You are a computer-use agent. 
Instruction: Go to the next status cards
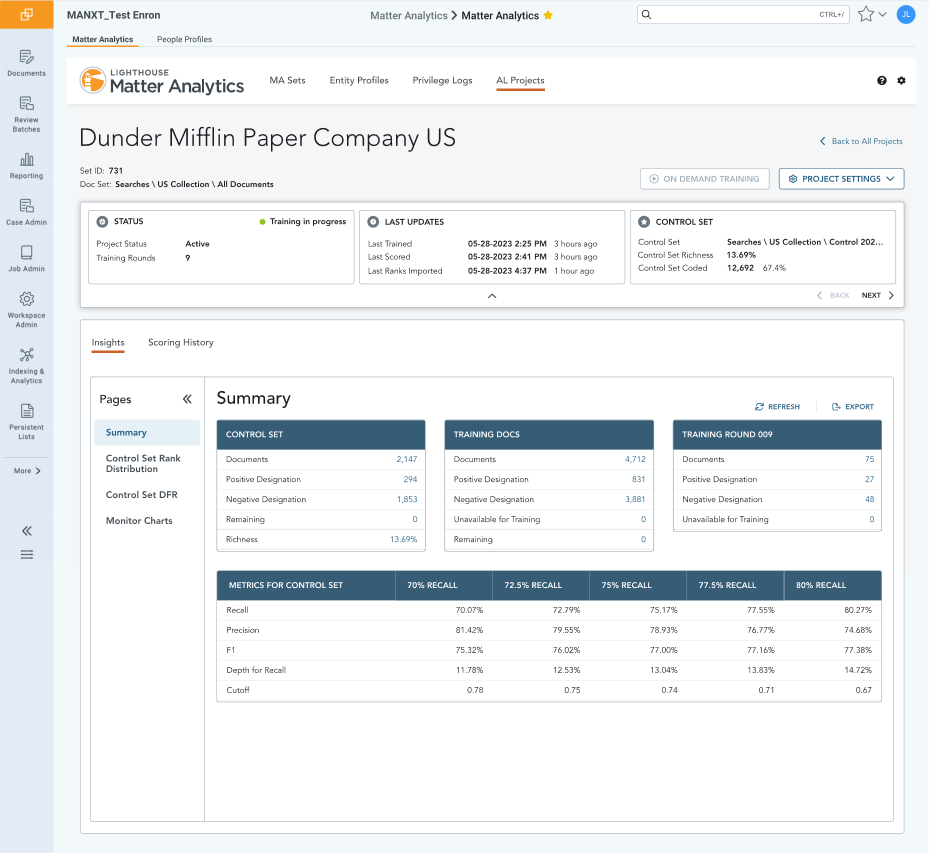click(x=877, y=295)
